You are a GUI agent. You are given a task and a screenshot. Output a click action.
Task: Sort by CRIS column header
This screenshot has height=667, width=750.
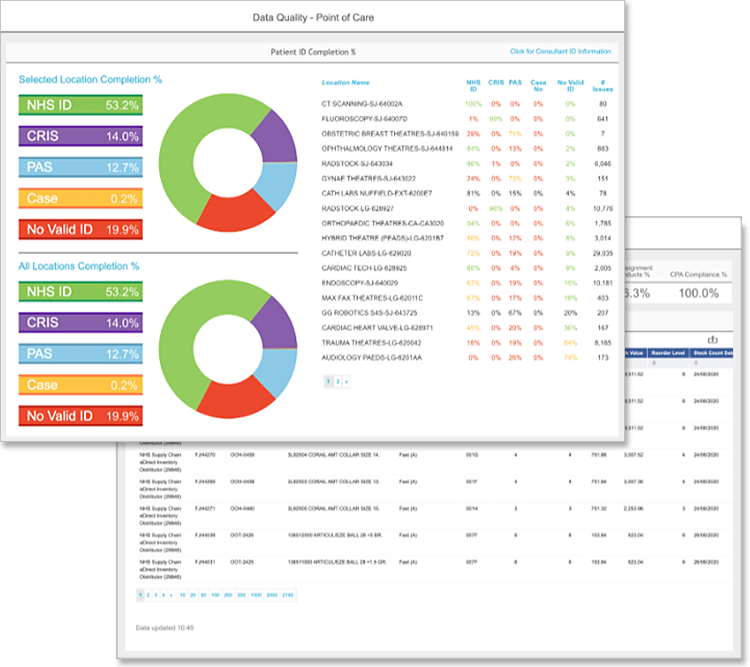tap(496, 83)
